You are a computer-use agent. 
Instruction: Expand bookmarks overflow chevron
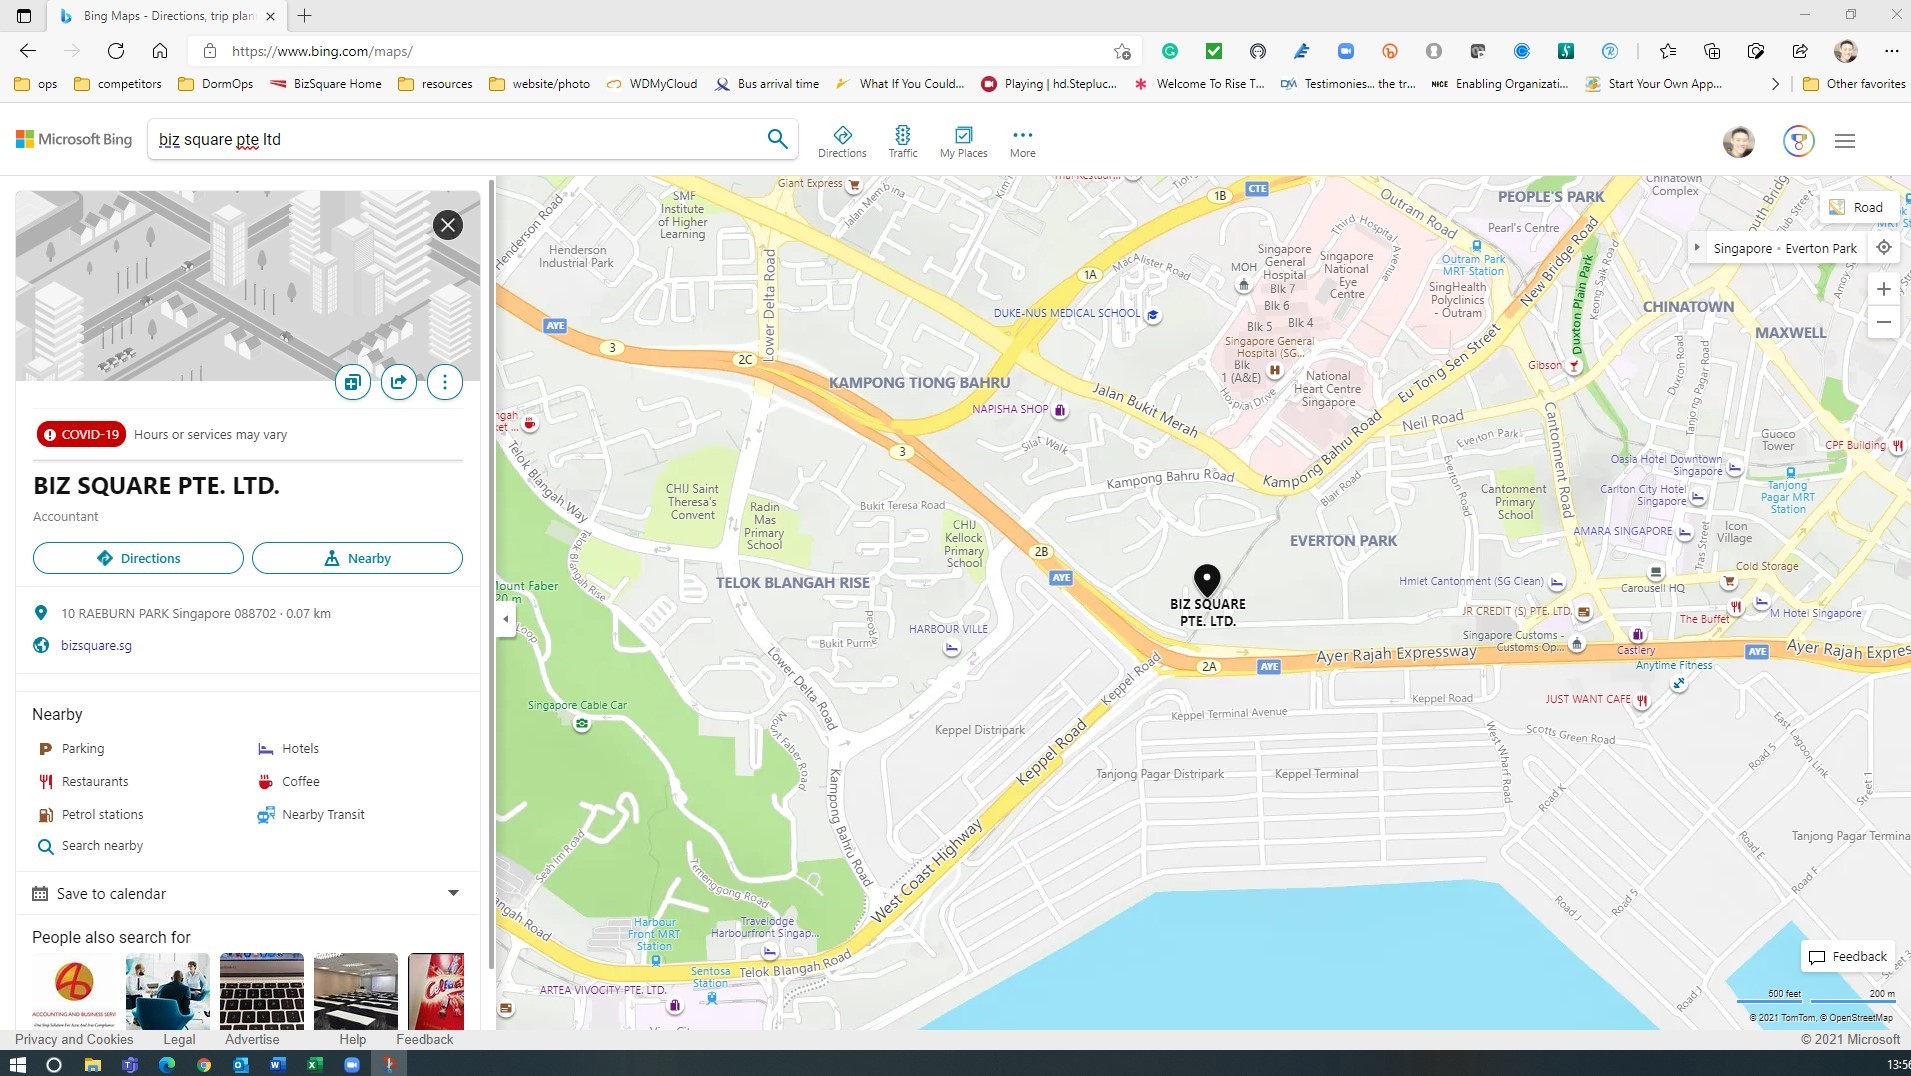point(1775,84)
